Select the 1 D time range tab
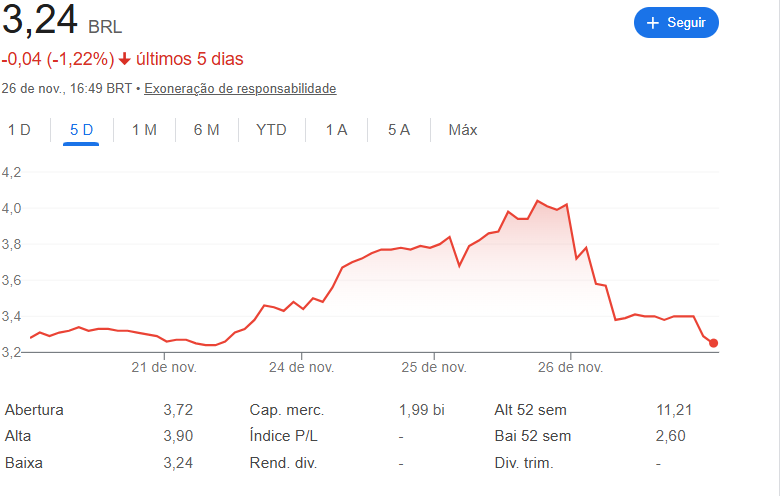 tap(19, 130)
